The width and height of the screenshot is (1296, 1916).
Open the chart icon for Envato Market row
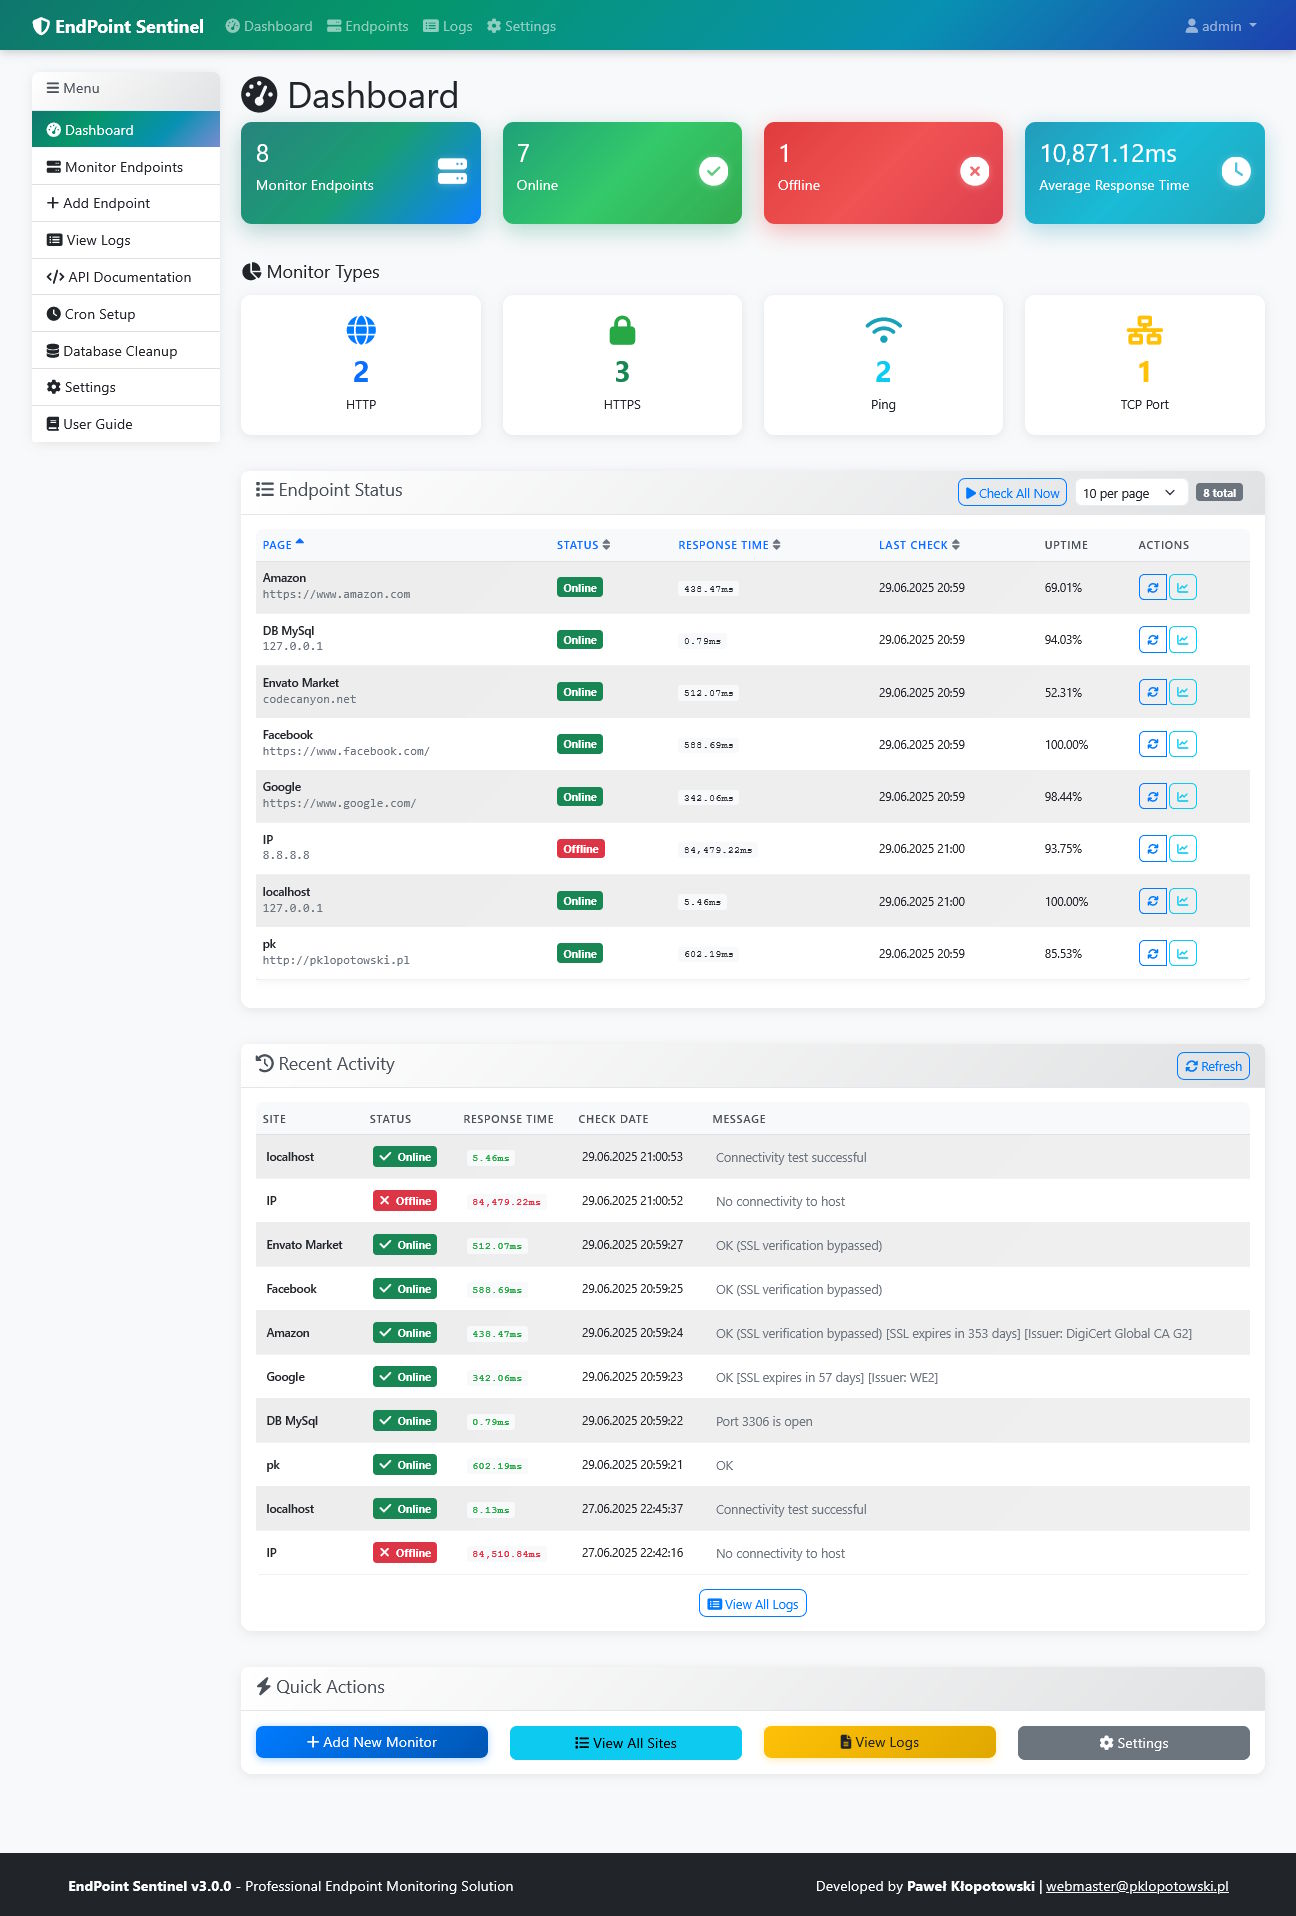[1183, 692]
